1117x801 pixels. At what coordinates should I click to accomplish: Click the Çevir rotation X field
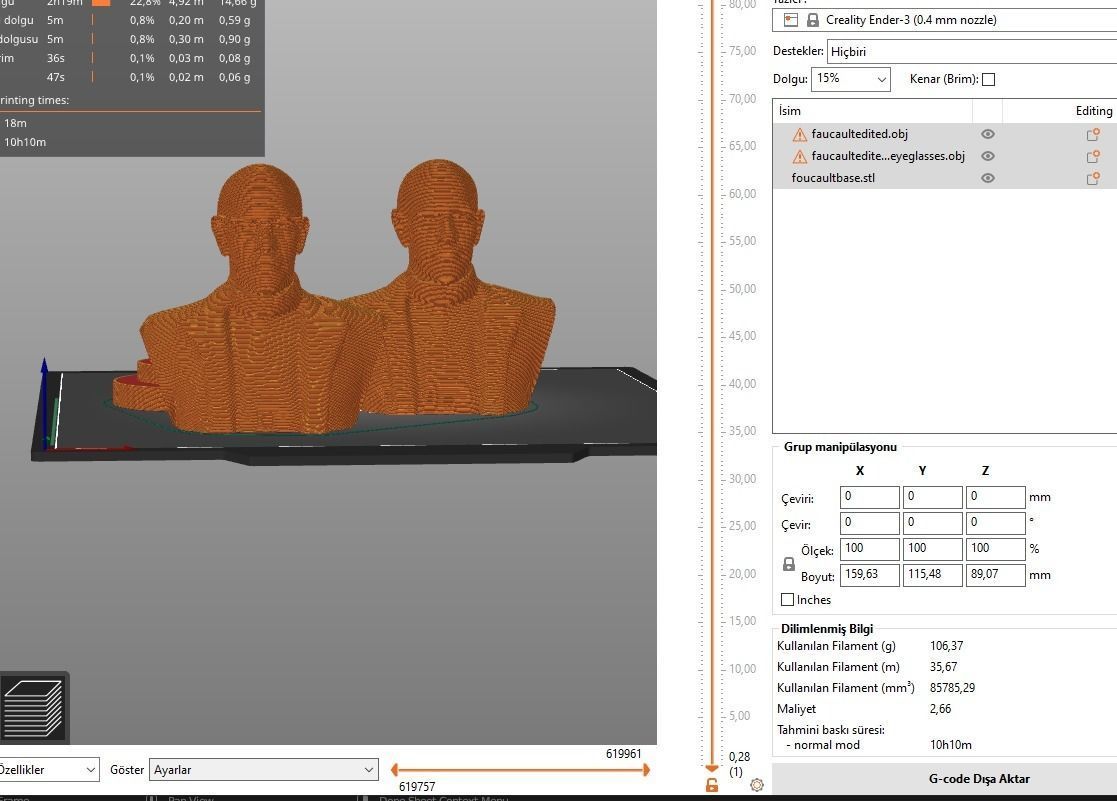point(869,523)
